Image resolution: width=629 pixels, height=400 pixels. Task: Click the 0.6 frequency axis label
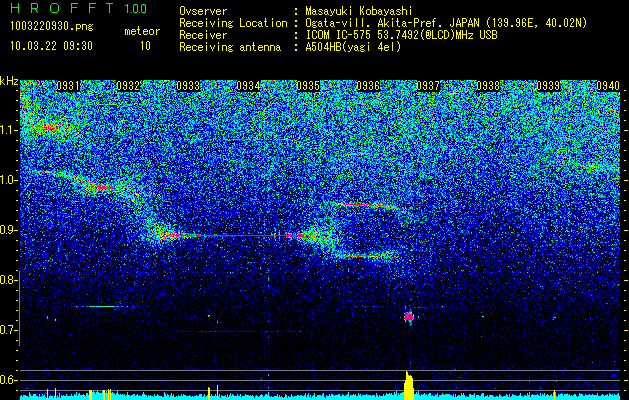pos(9,380)
